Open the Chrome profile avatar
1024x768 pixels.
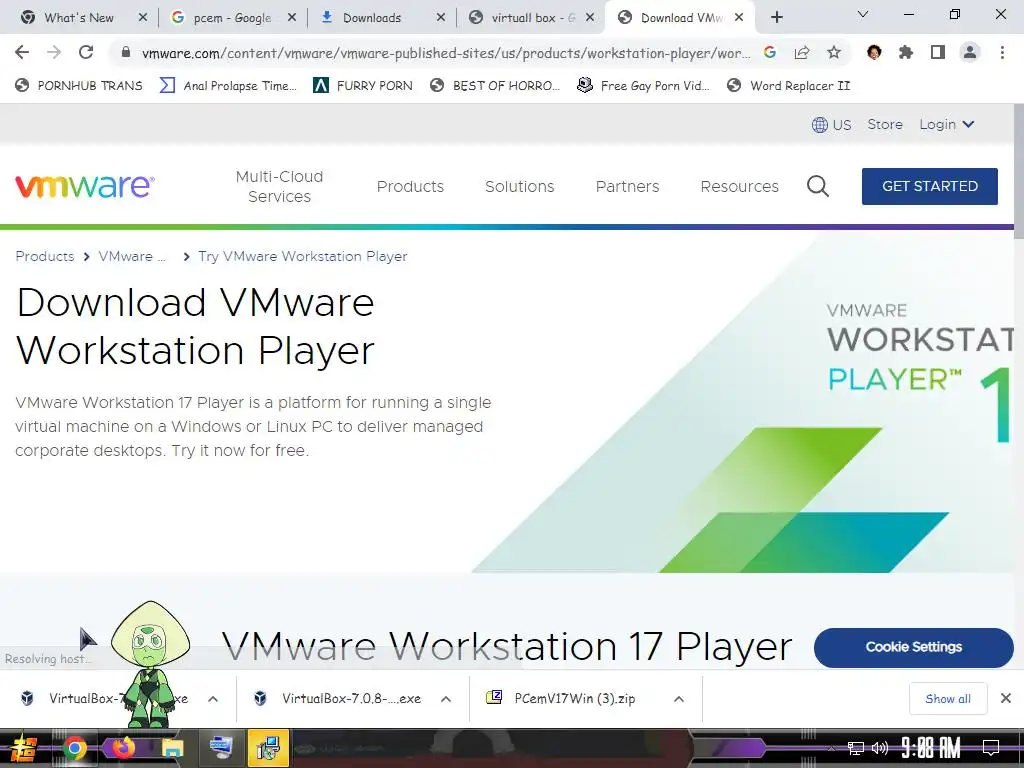pyautogui.click(x=970, y=52)
